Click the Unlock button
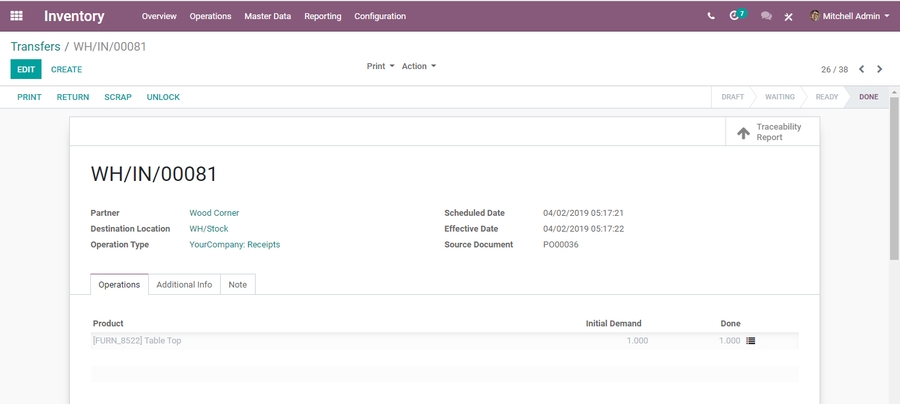The width and height of the screenshot is (900, 404). tap(163, 97)
